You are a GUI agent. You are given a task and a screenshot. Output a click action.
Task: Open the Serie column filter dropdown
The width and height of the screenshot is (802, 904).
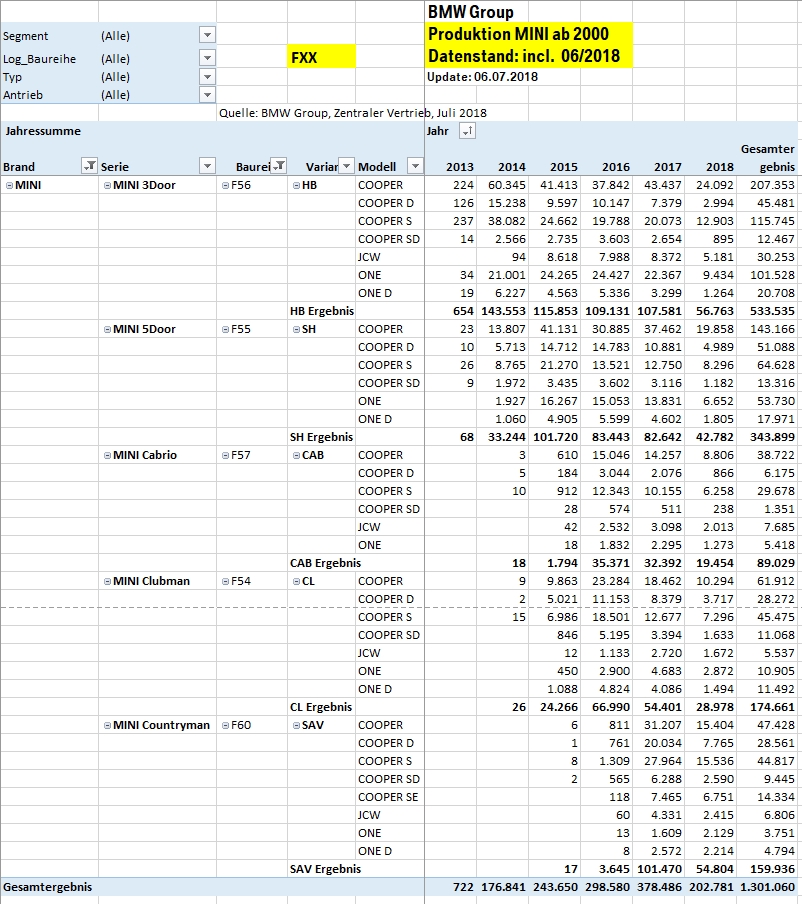[208, 166]
